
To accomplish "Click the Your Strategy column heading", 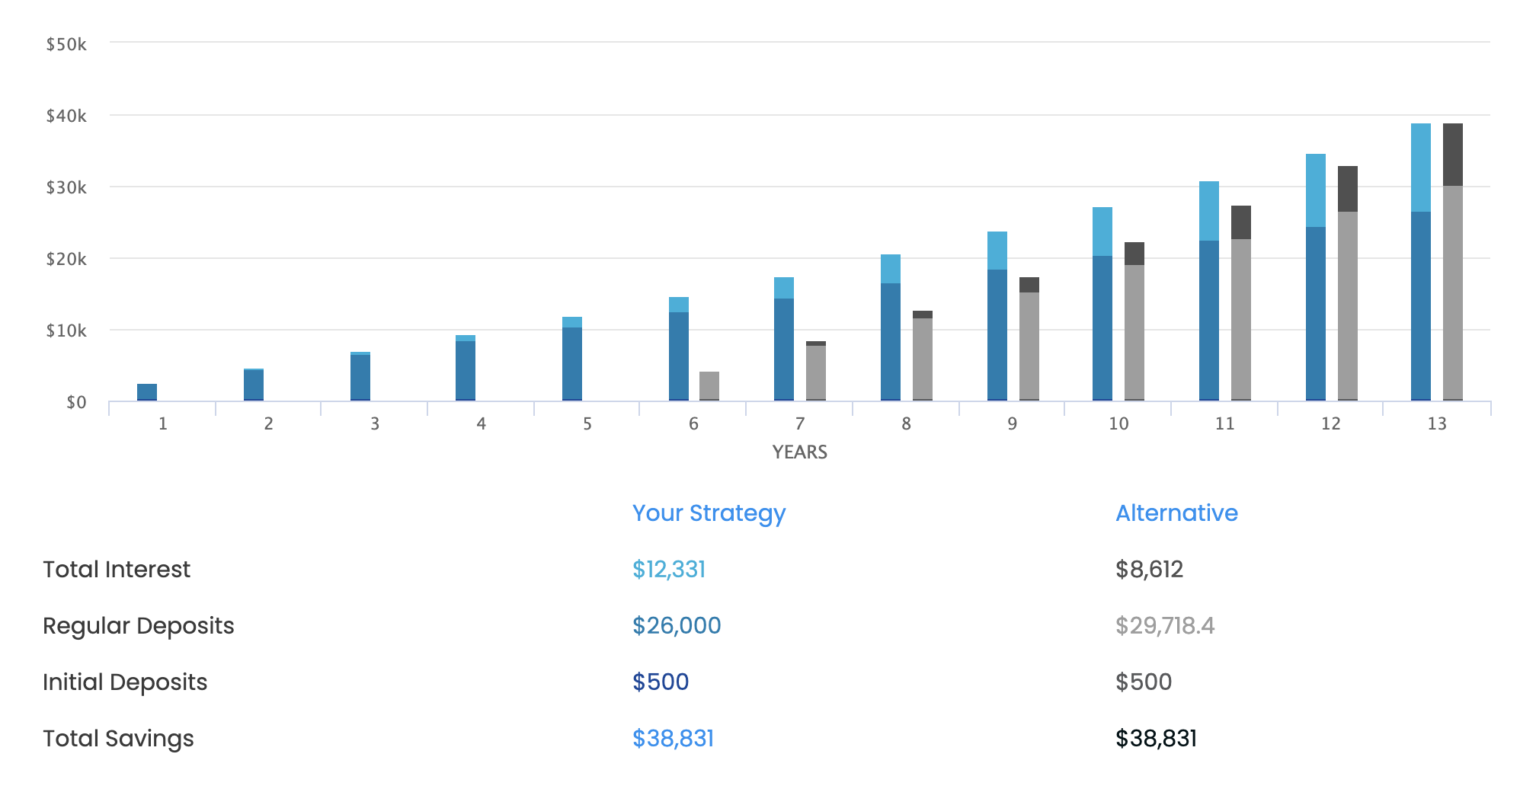I will click(x=708, y=513).
